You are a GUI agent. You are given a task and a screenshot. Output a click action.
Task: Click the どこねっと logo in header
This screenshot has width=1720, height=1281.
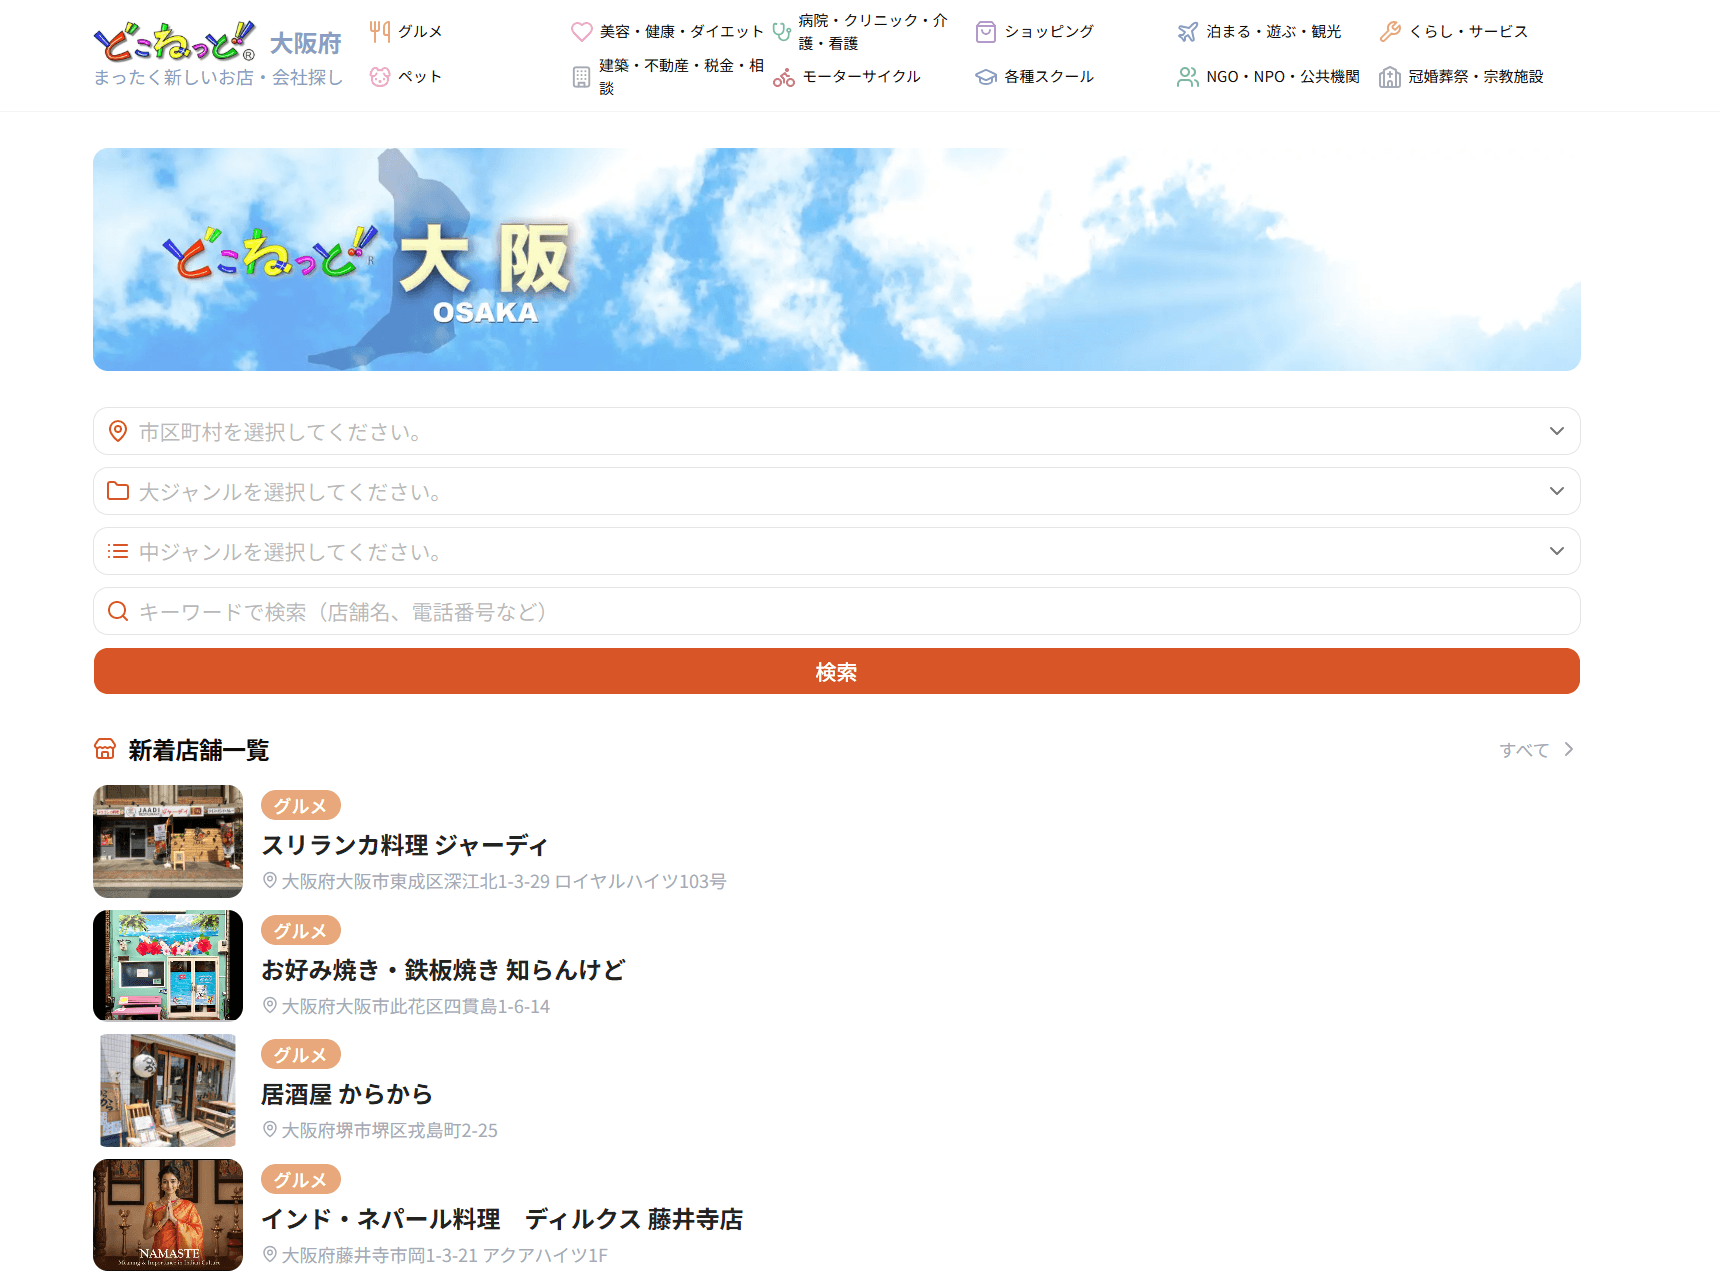pos(174,41)
